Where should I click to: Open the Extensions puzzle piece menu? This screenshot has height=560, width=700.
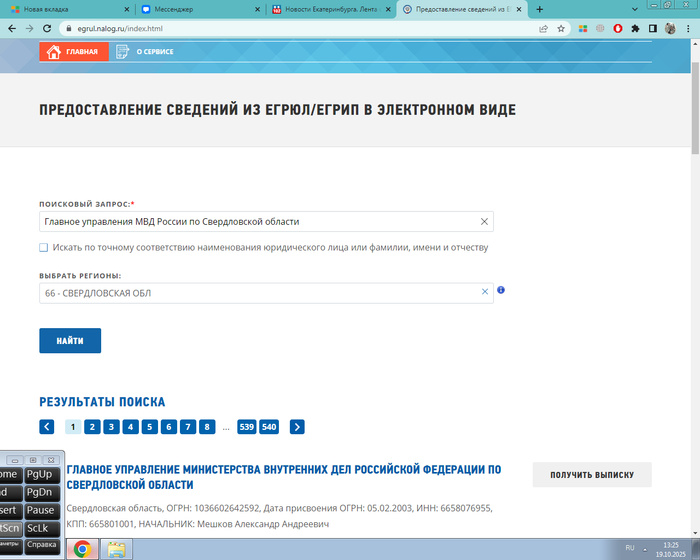click(x=635, y=29)
